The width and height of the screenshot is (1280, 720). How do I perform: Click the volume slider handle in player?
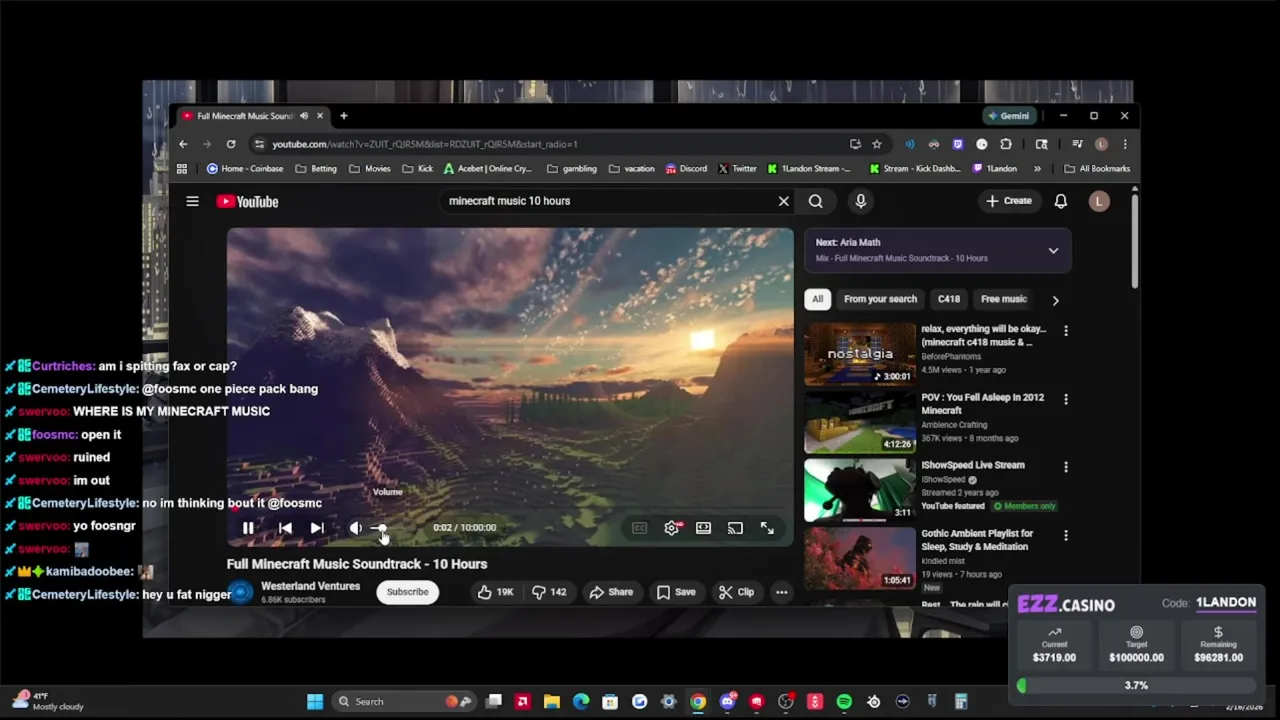pyautogui.click(x=380, y=528)
